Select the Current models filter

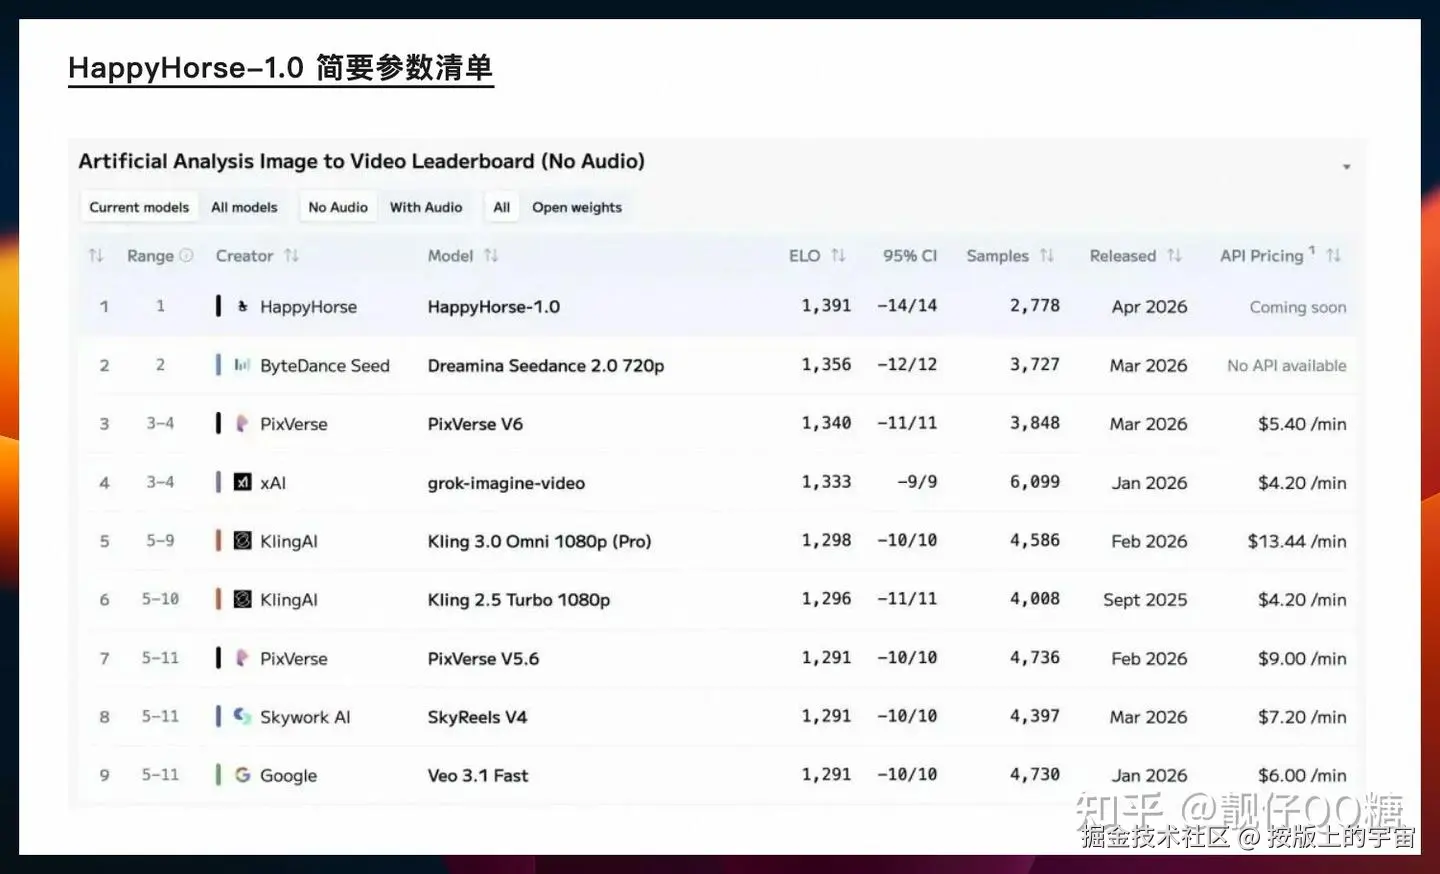tap(139, 207)
